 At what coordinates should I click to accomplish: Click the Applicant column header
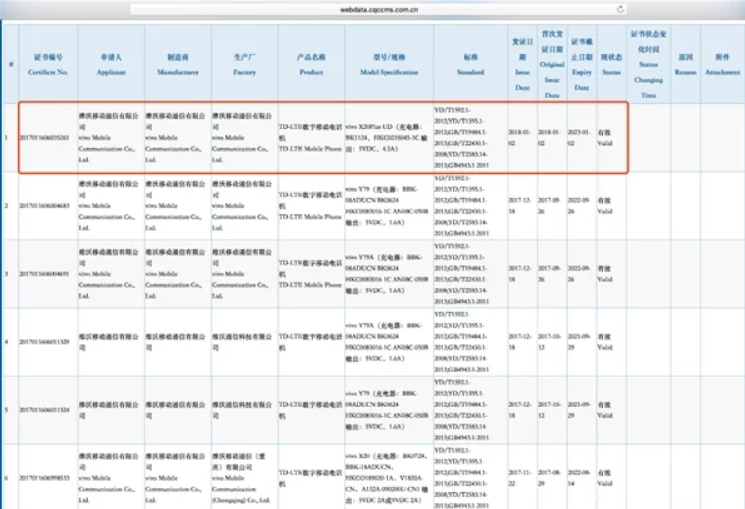pyautogui.click(x=111, y=64)
